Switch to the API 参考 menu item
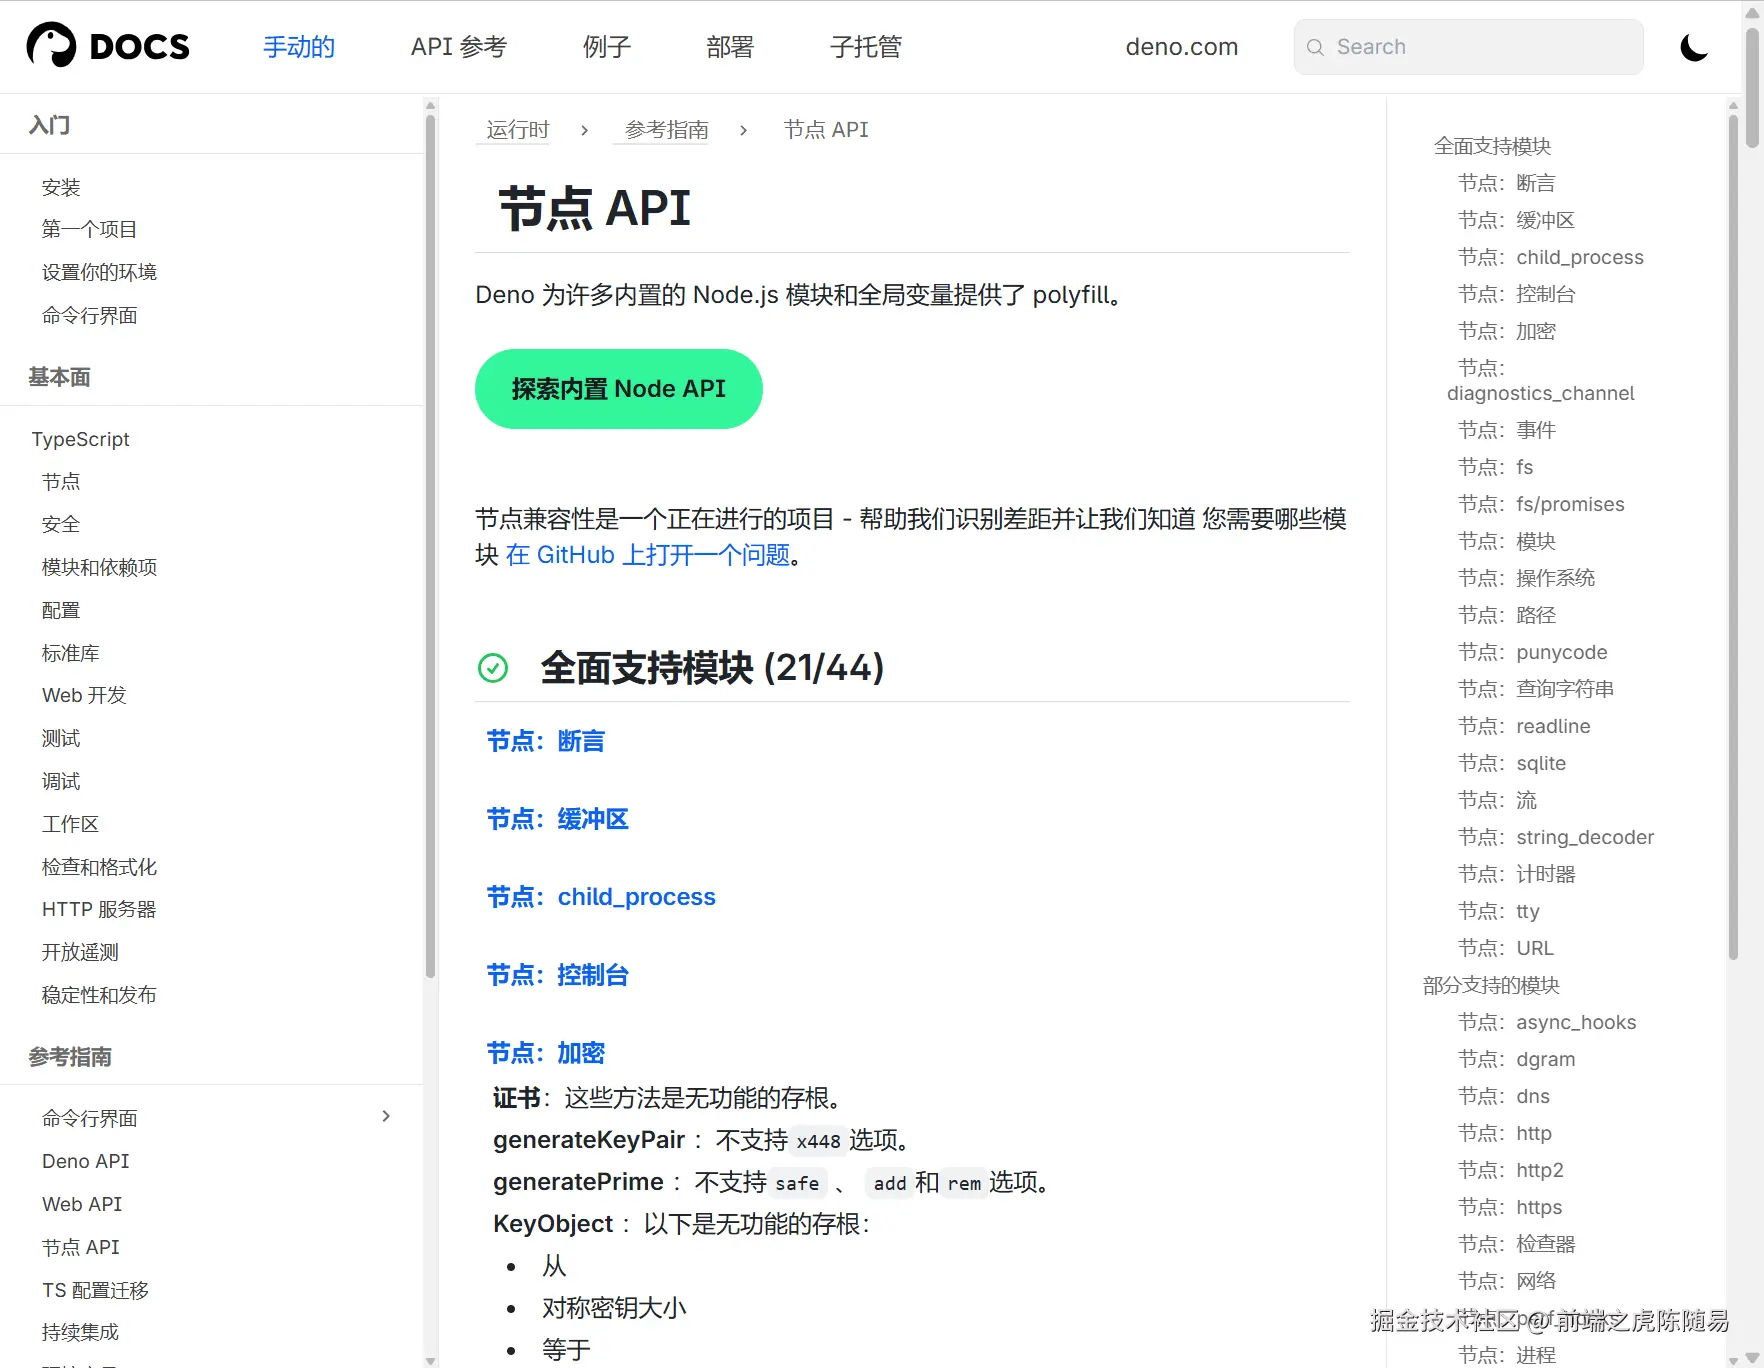 click(x=457, y=46)
